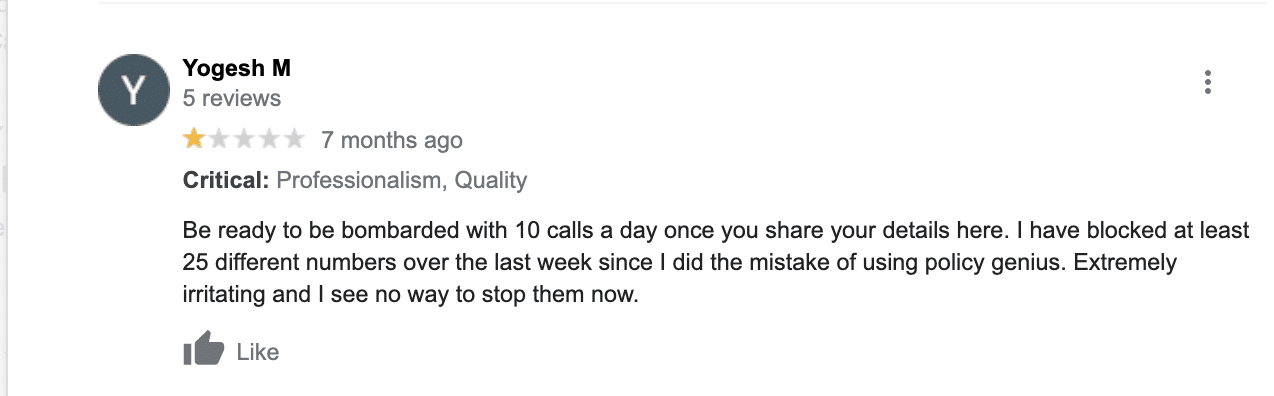1274x396 pixels.
Task: Click the words "policy genius" in review
Action: tap(972, 264)
